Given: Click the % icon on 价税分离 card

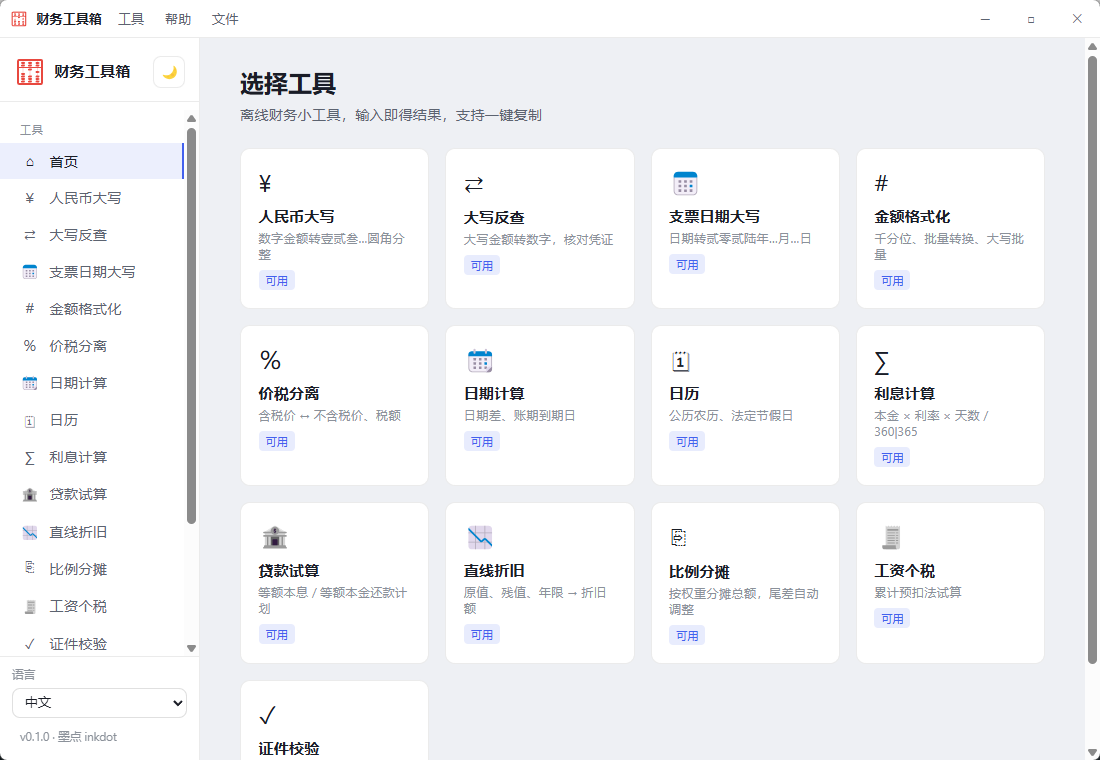Looking at the screenshot, I should 270,361.
